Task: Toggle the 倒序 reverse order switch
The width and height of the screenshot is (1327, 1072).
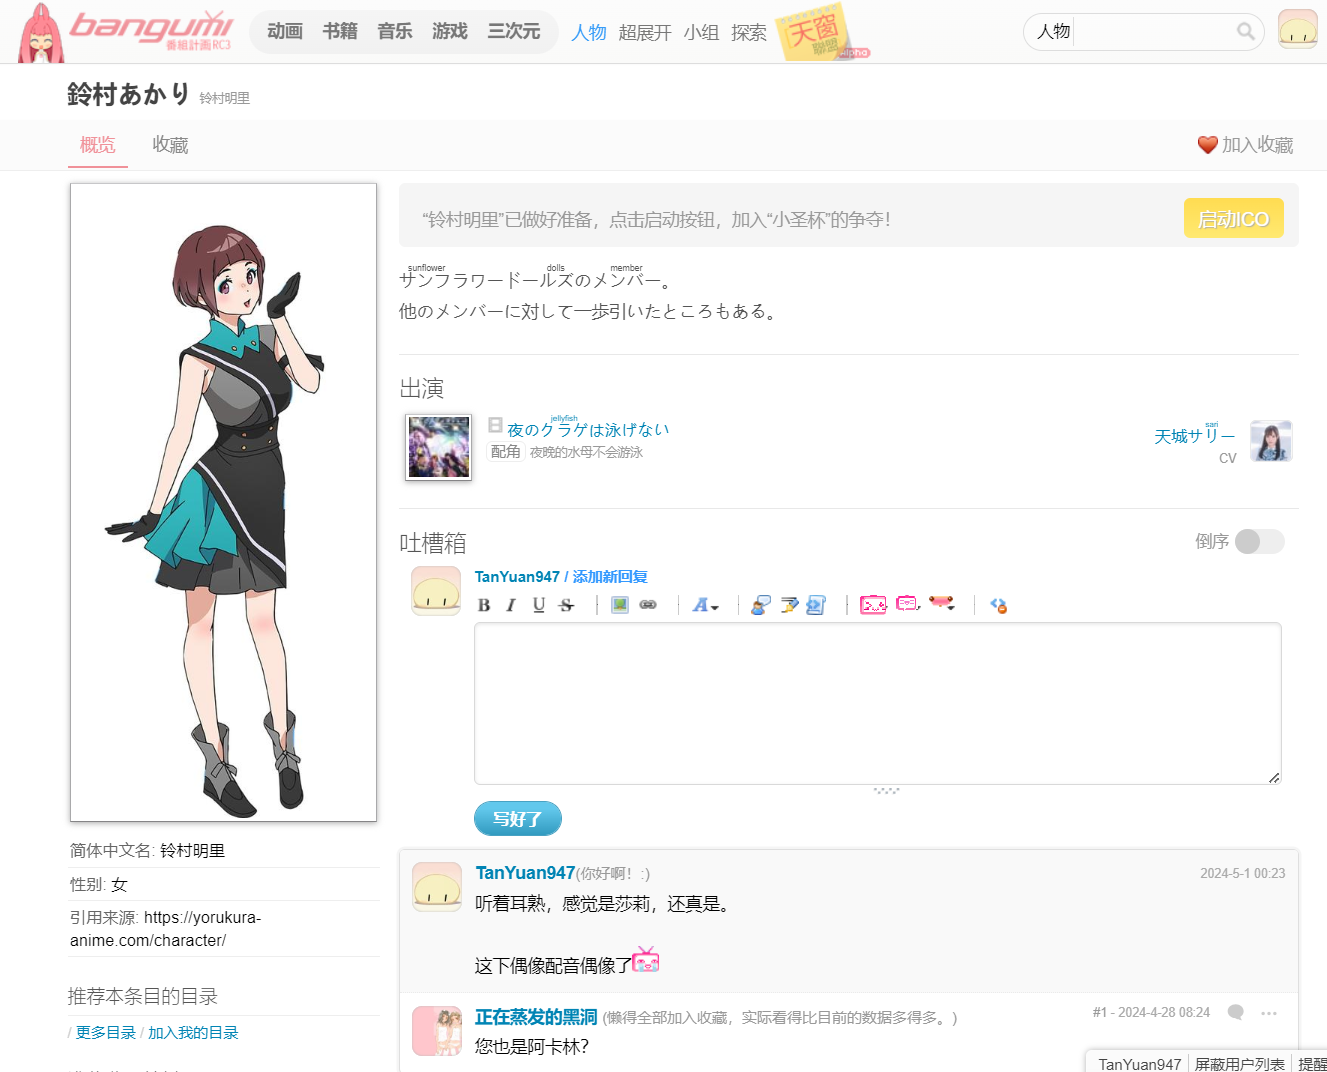Action: click(1259, 541)
